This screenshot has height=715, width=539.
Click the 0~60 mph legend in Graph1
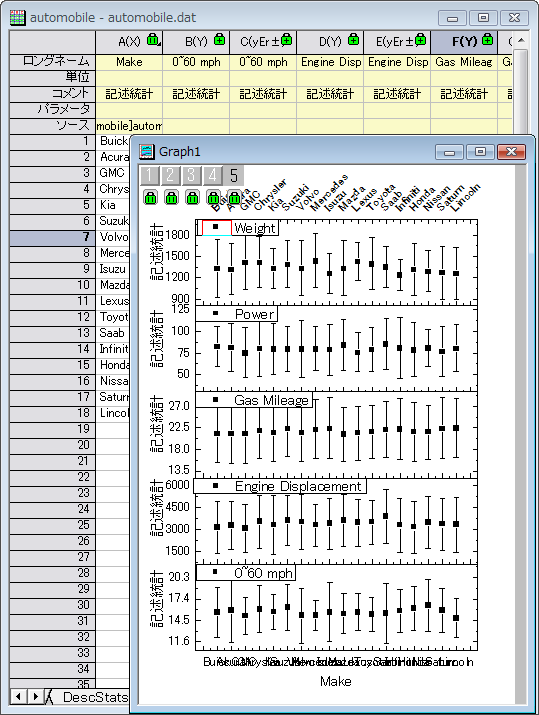pos(246,573)
